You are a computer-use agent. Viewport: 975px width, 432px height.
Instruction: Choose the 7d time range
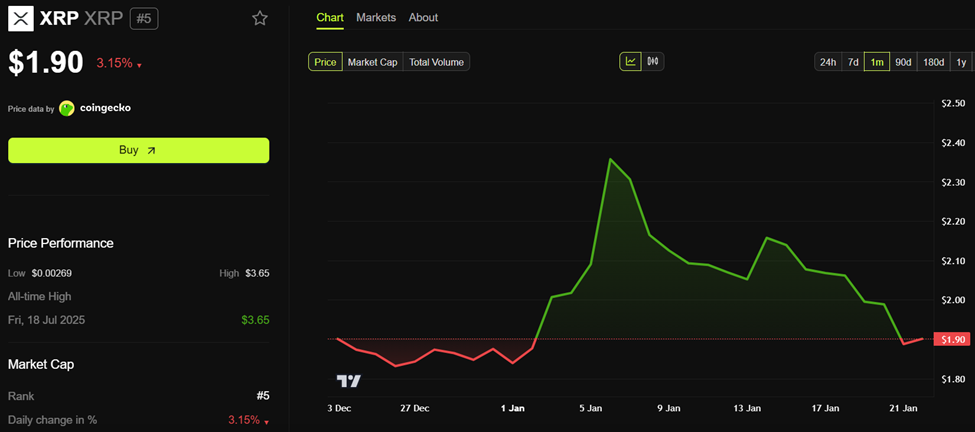click(853, 62)
